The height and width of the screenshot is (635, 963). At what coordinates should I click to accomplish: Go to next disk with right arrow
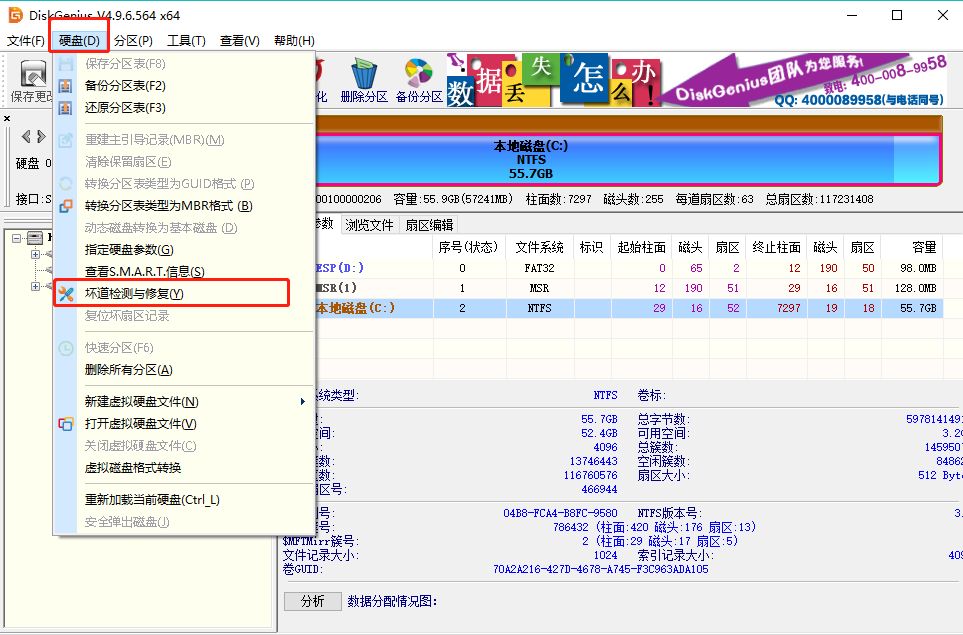click(x=41, y=136)
